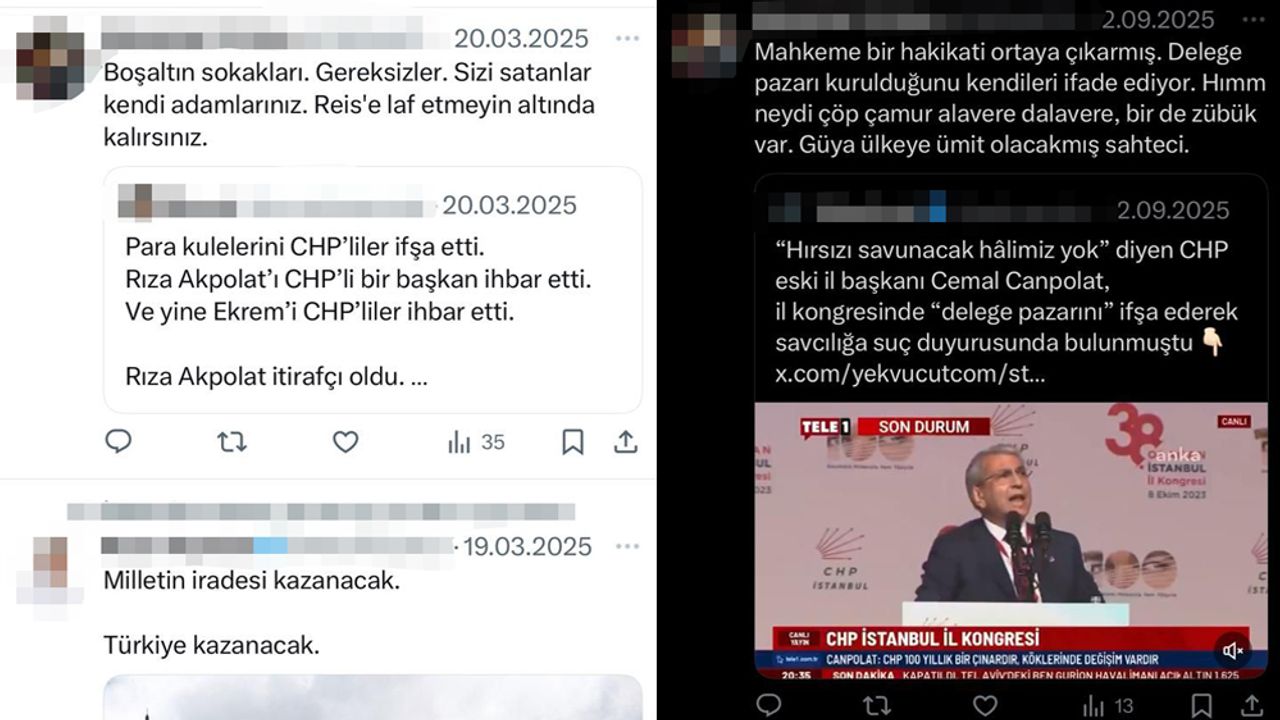Share the 20.03.2025 tweet
Screen dimensions: 1280x720
[625, 441]
